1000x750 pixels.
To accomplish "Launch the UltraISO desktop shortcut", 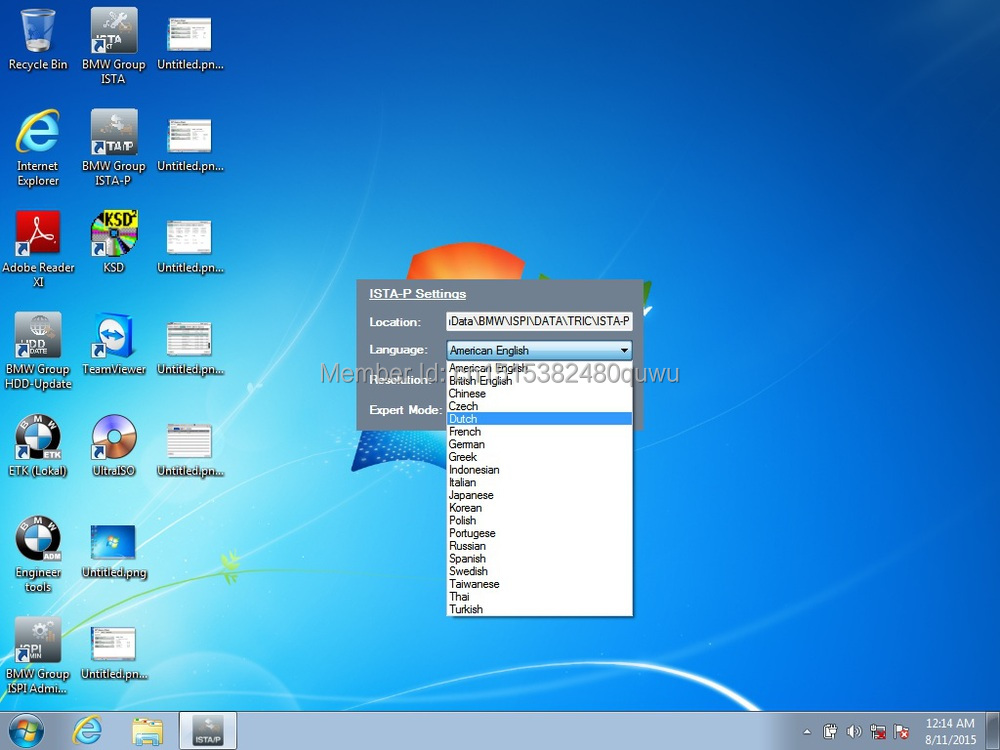I will 113,438.
